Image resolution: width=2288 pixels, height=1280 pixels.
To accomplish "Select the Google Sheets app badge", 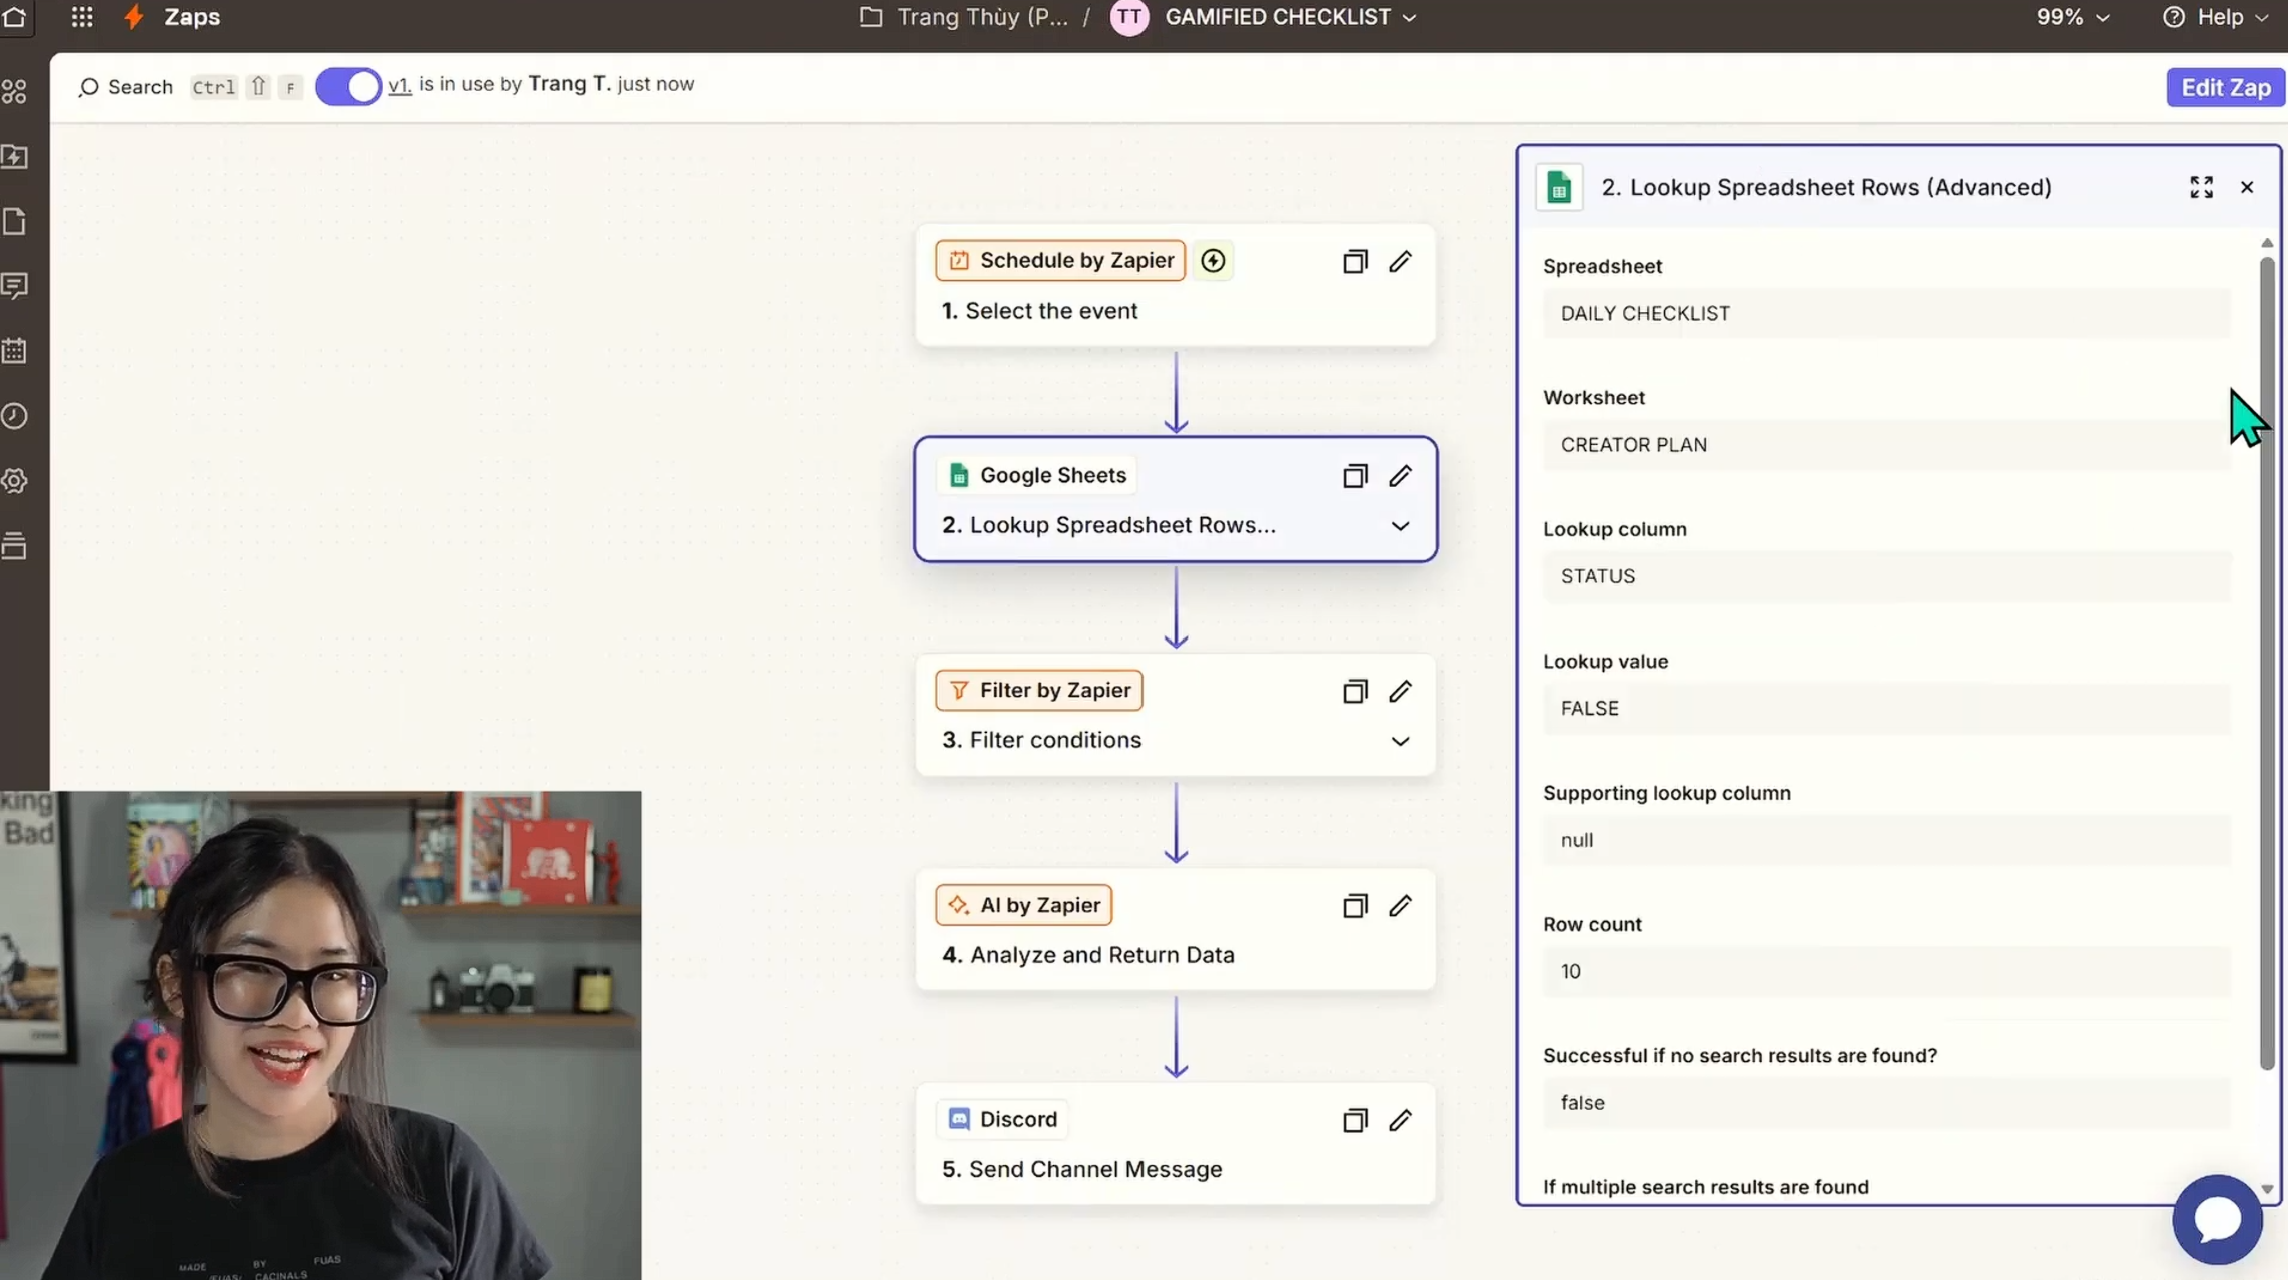I will [1036, 476].
